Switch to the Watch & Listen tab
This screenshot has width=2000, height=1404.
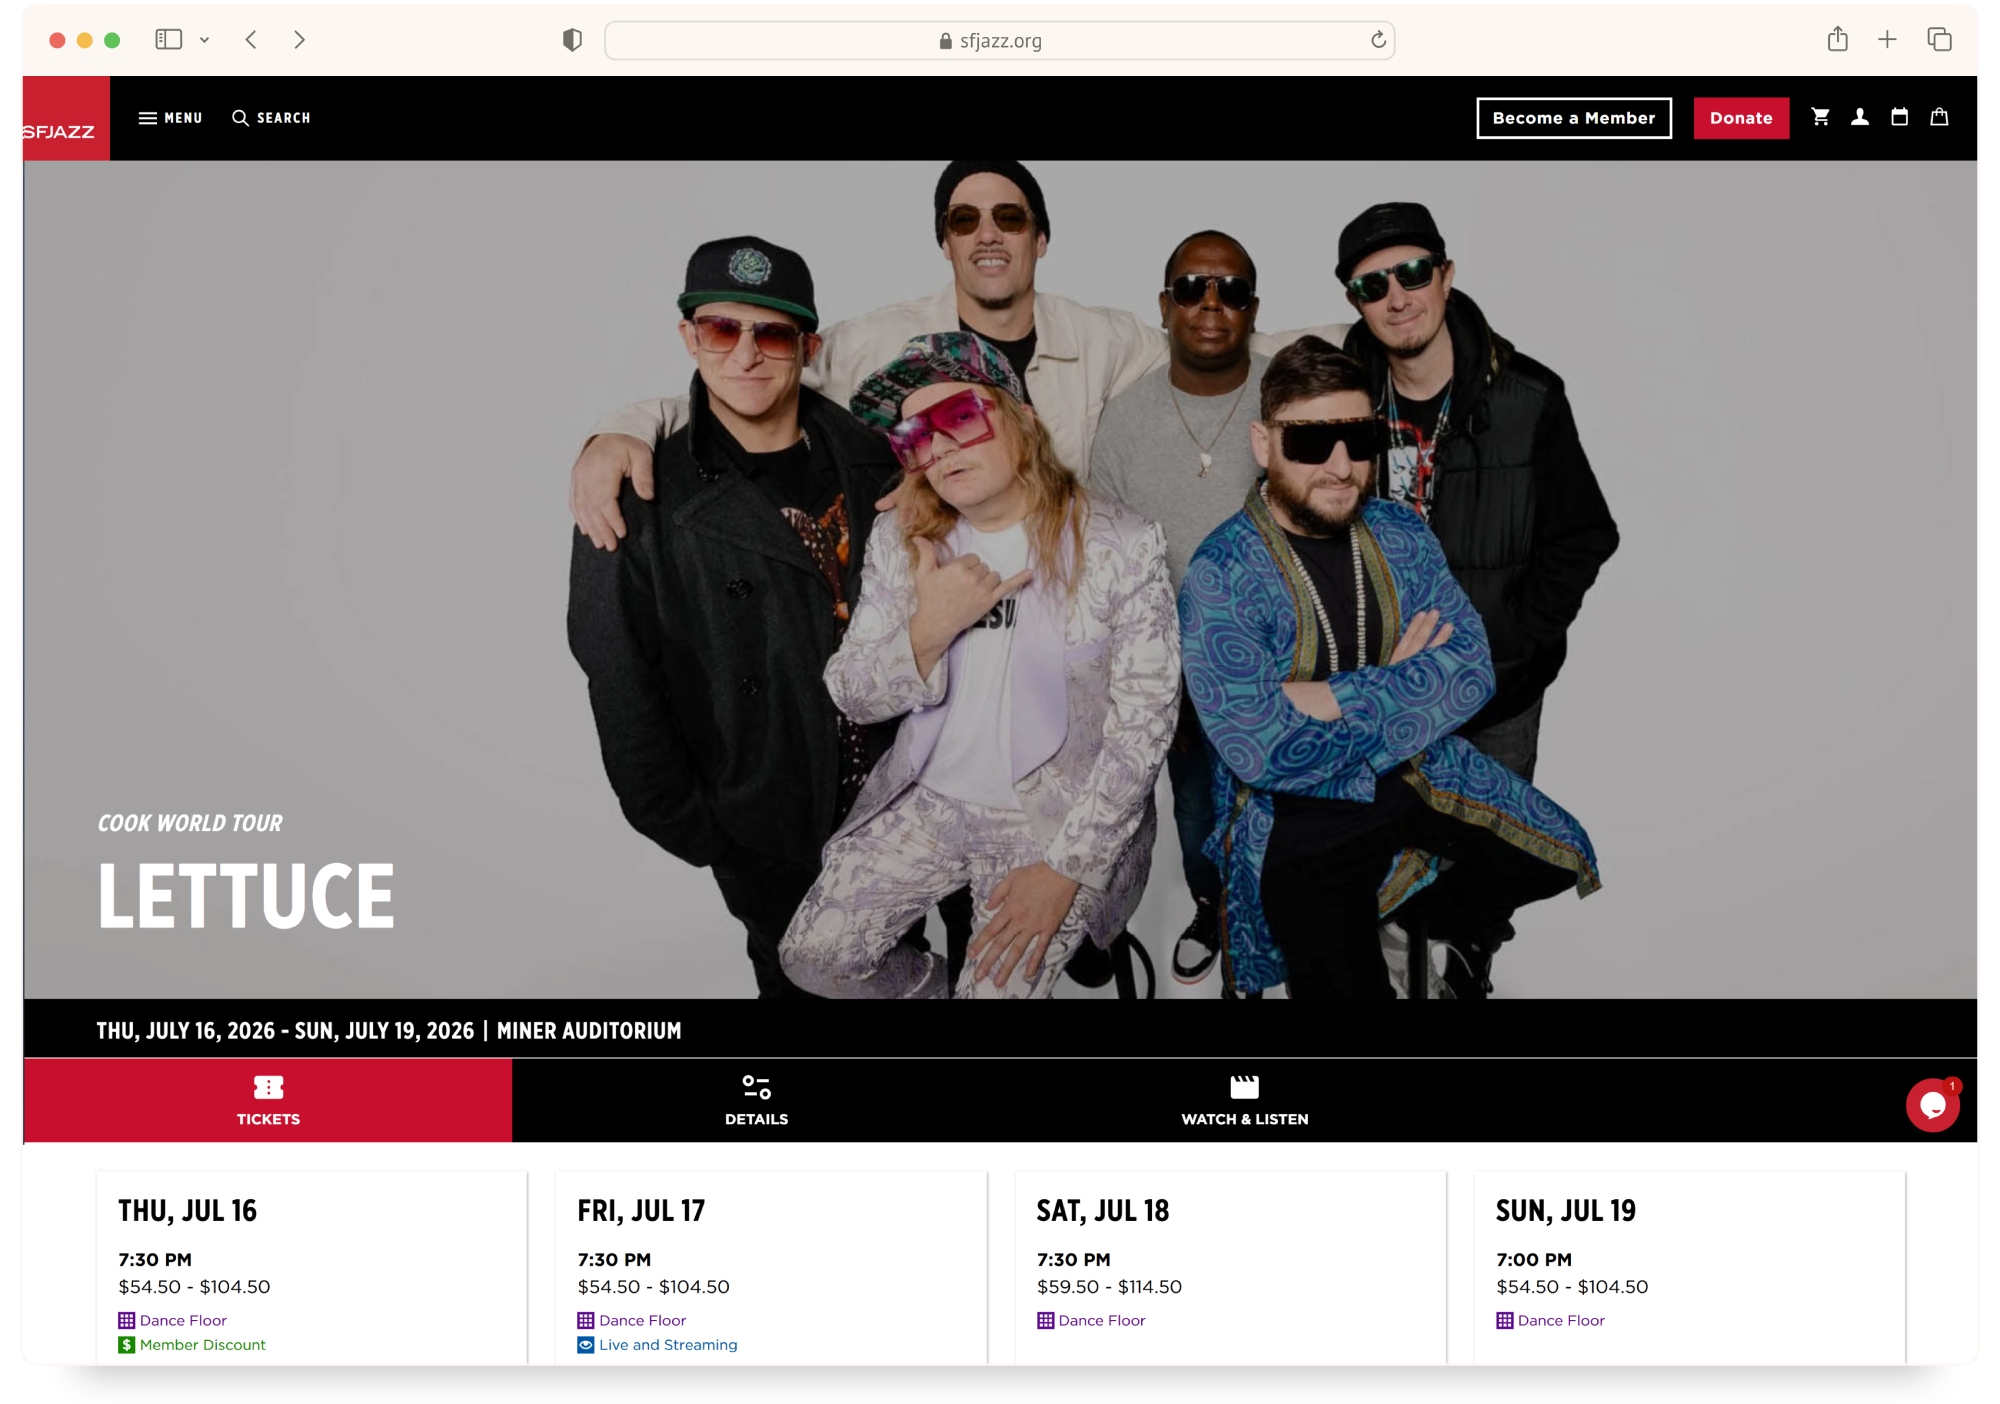point(1244,1100)
